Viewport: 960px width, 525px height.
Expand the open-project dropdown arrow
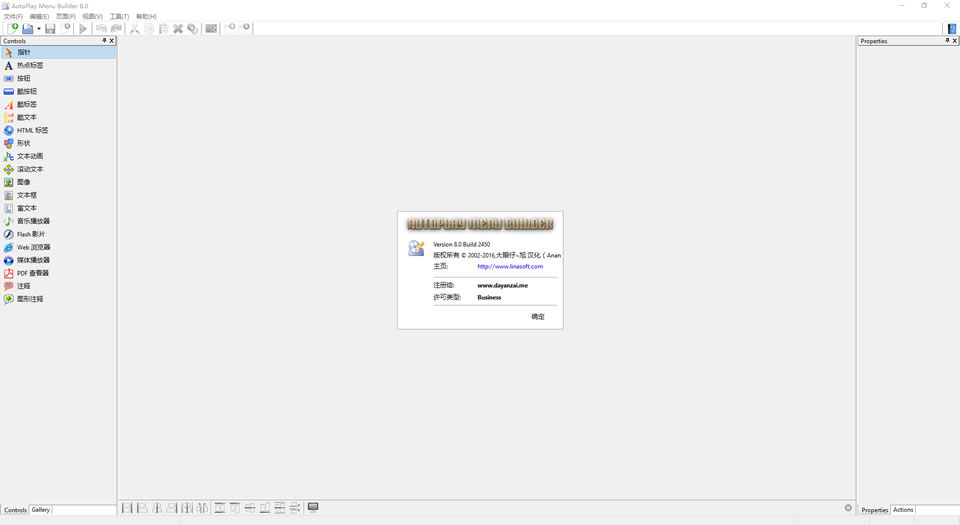tap(39, 29)
